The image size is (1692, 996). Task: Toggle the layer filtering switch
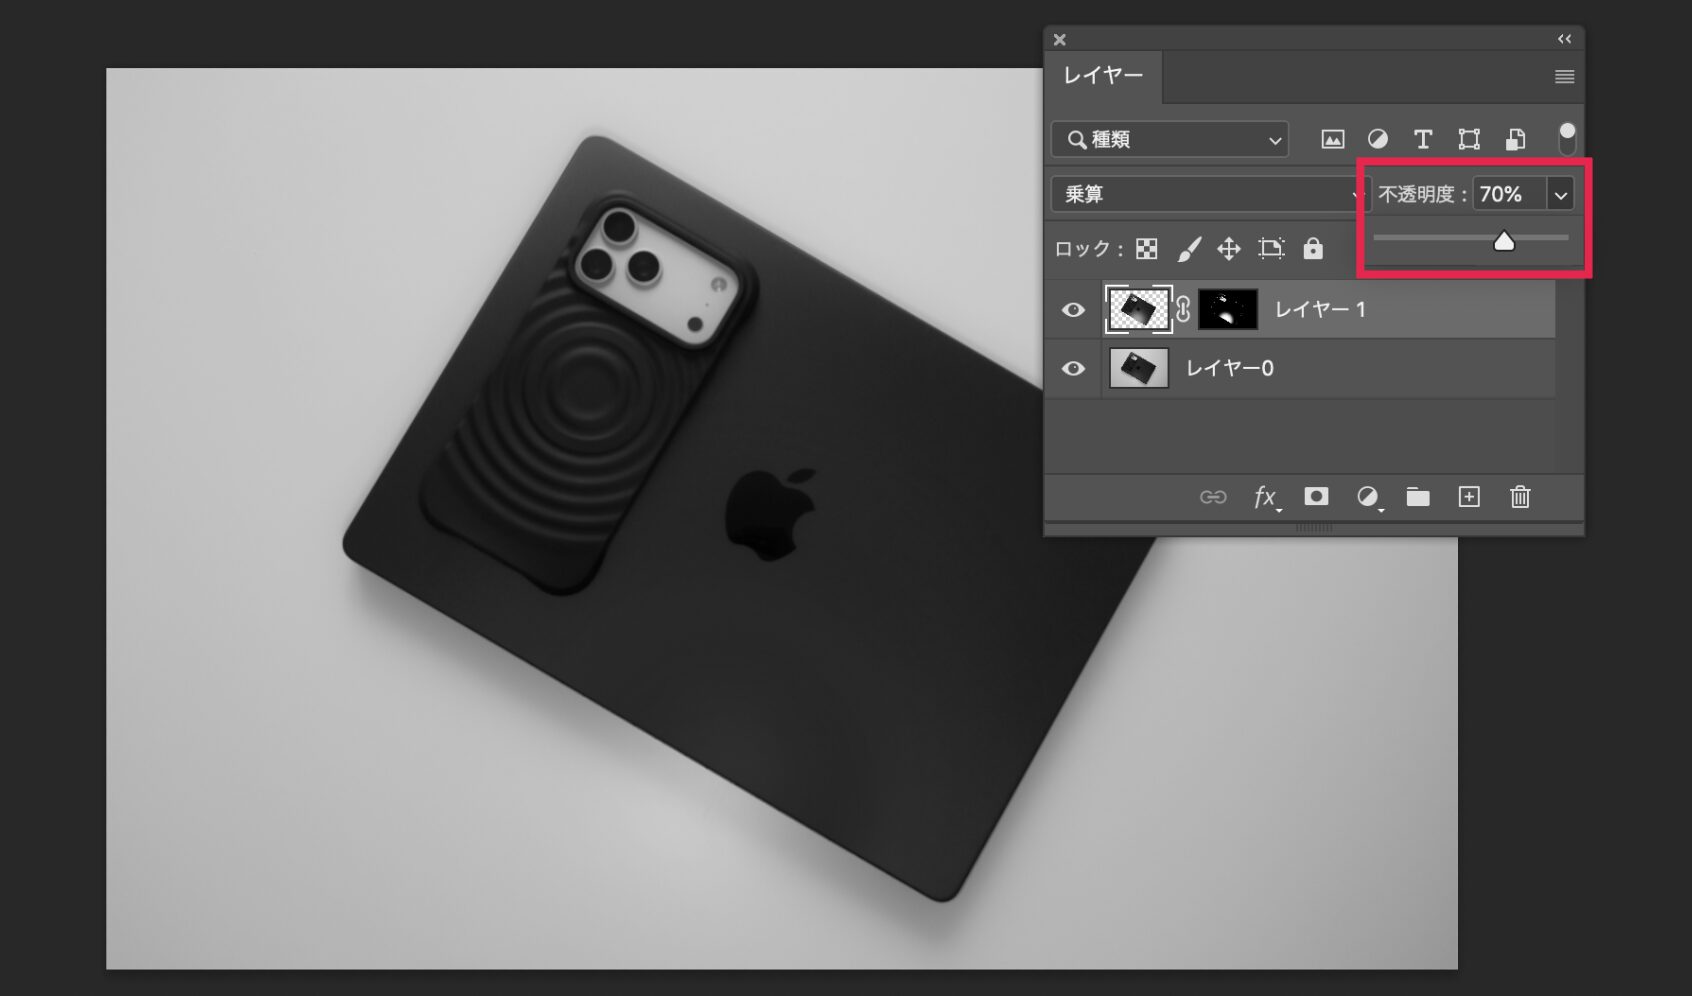1567,138
